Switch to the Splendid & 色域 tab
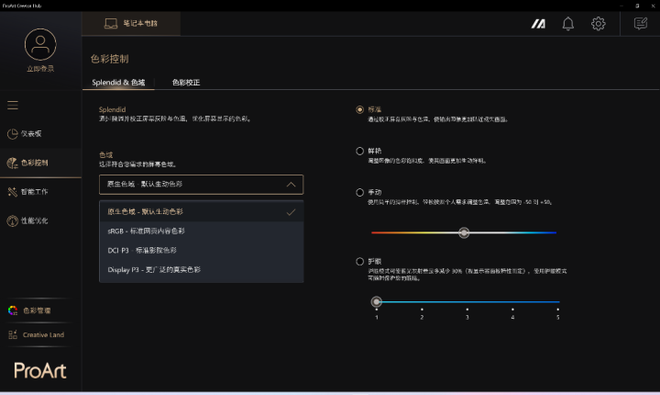Image resolution: width=660 pixels, height=395 pixels. (x=118, y=82)
